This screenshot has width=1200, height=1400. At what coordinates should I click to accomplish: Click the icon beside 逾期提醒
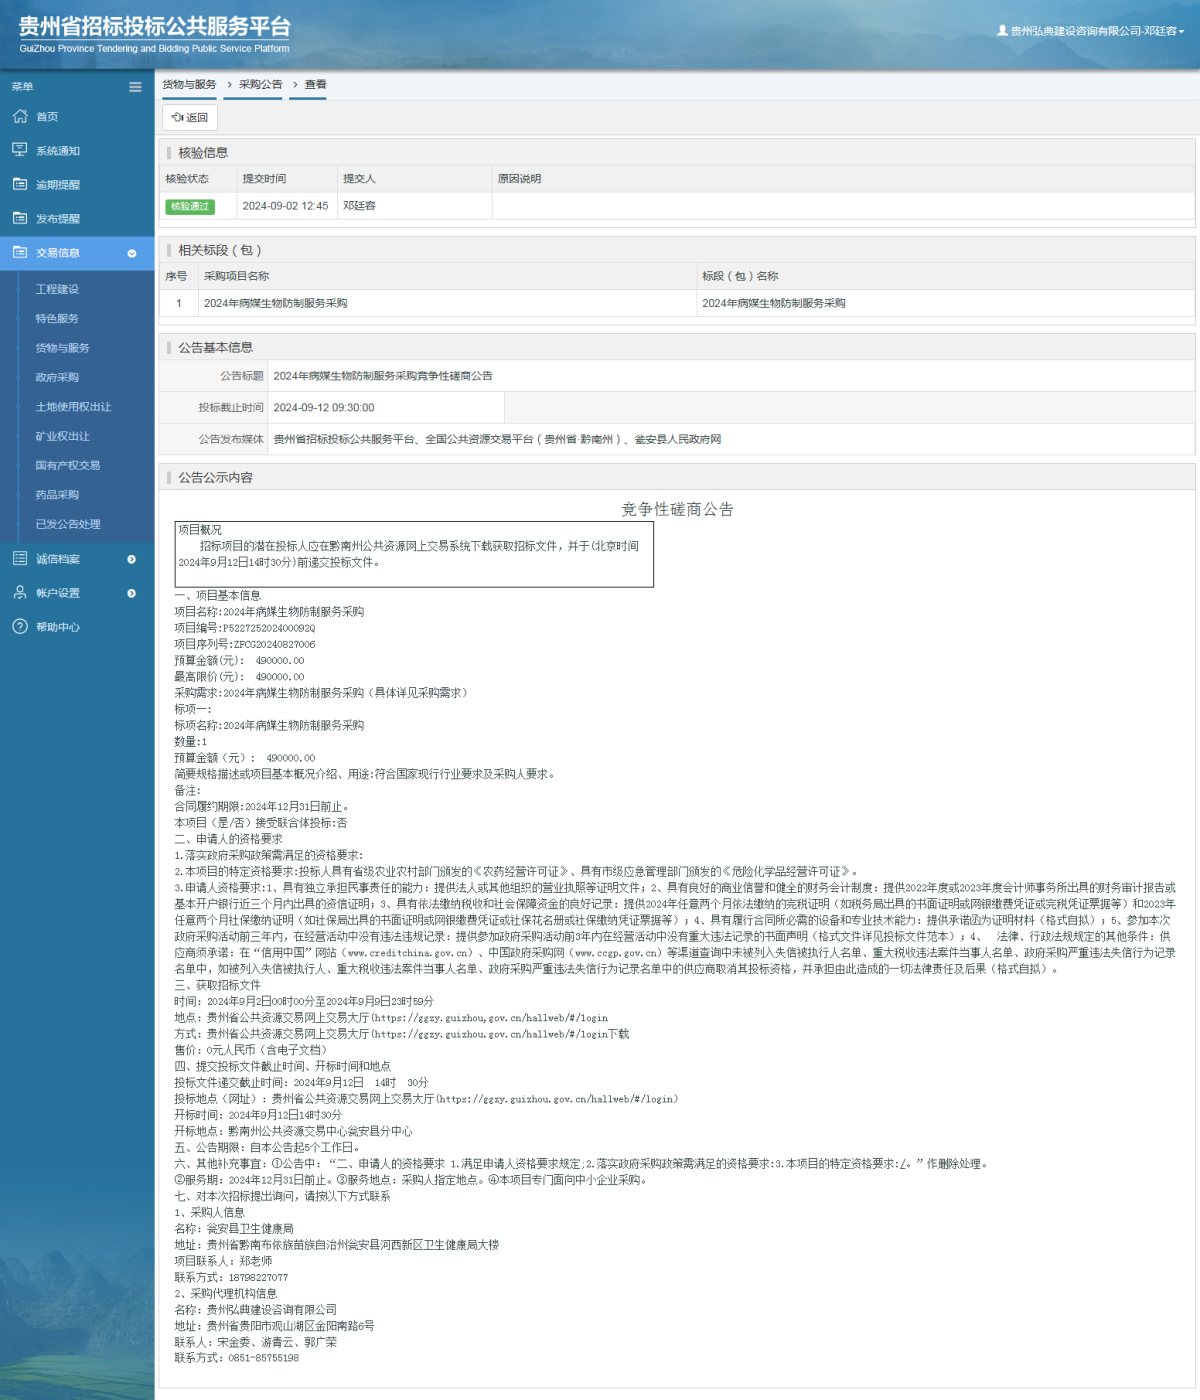[x=20, y=184]
